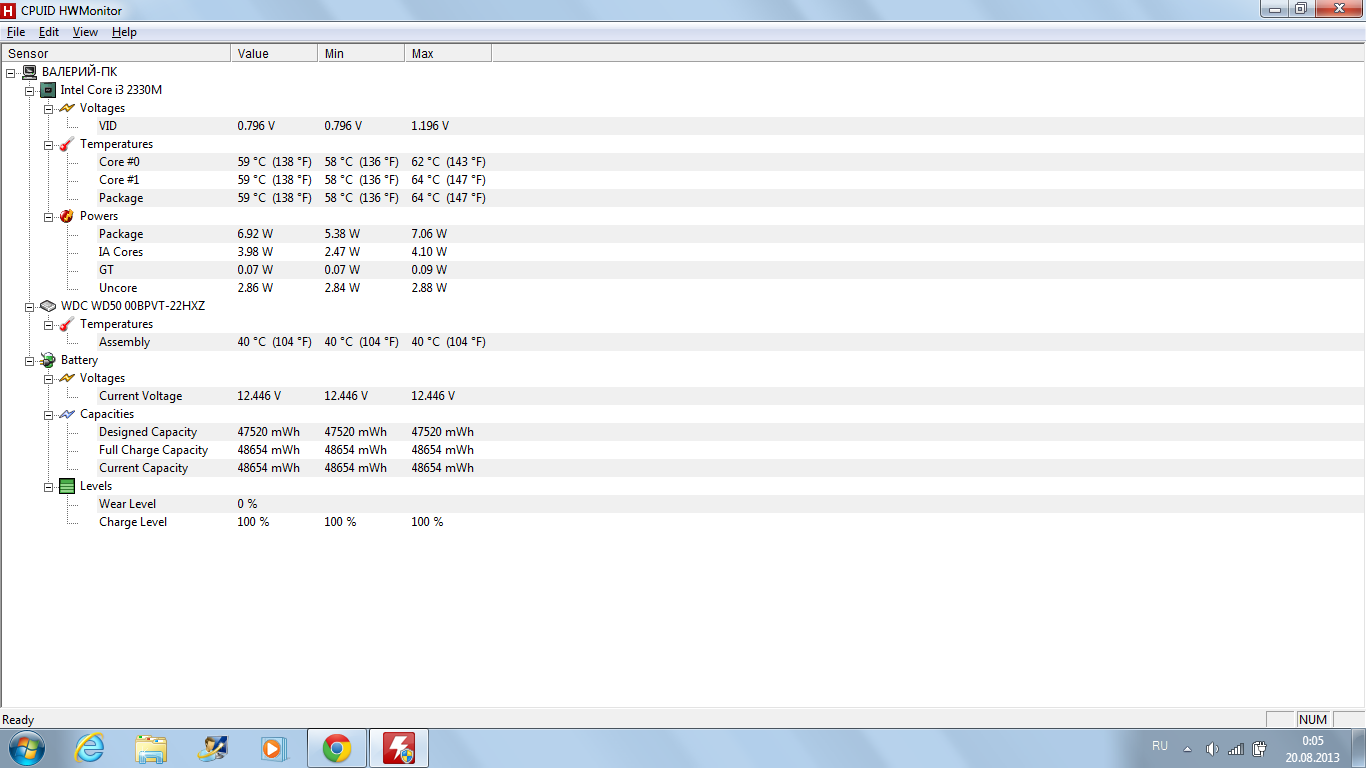Click the battery power tray icon
This screenshot has height=768, width=1366.
tap(1260, 749)
